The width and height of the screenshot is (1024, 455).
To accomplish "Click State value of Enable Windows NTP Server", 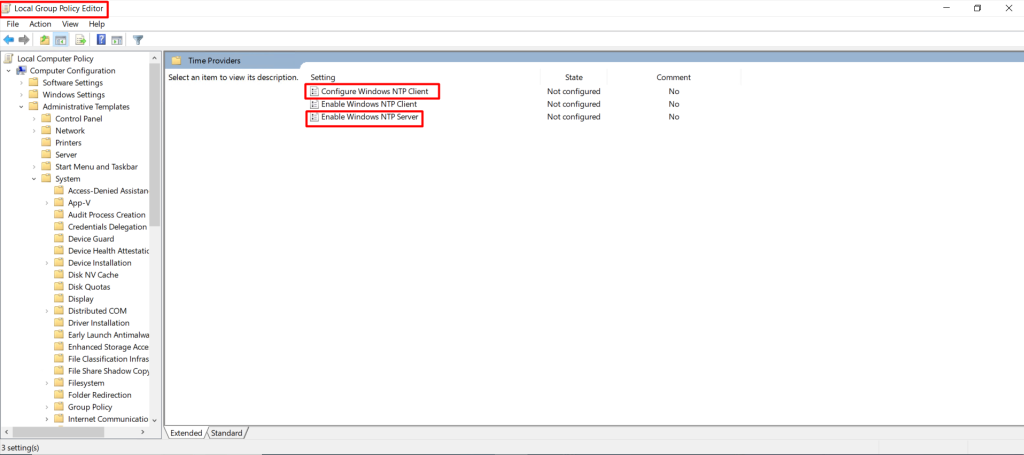I will 573,118.
